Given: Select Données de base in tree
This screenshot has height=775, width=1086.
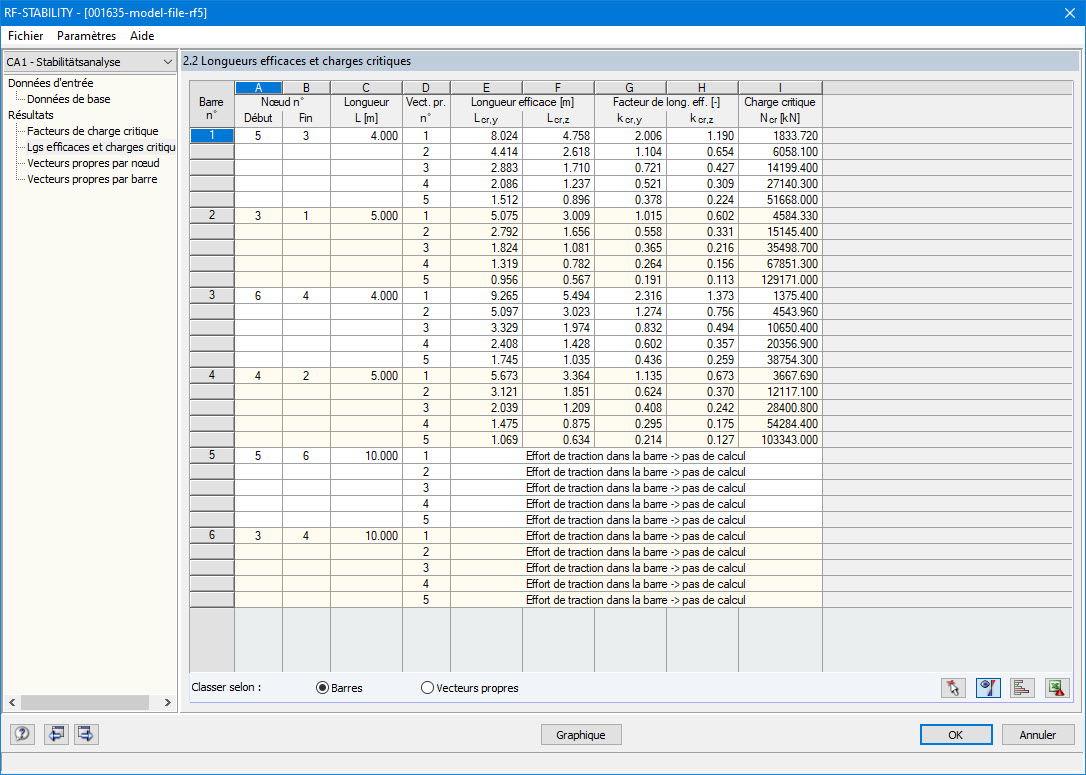Looking at the screenshot, I should [x=69, y=99].
